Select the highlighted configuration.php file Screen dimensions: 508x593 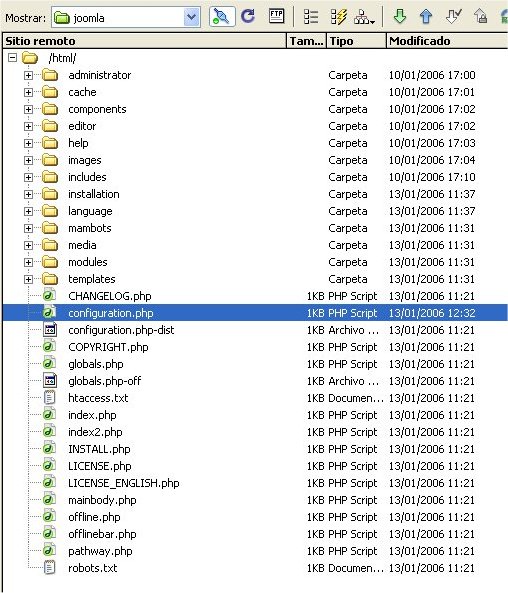click(x=255, y=313)
